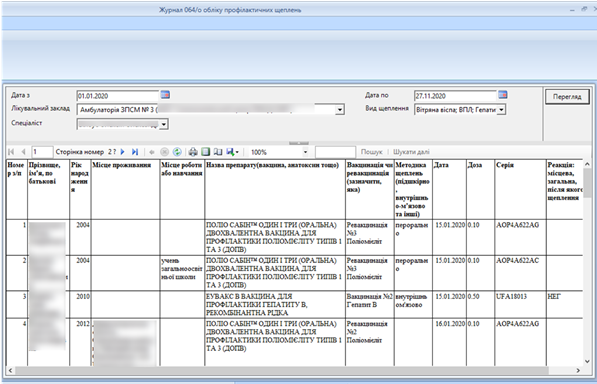
Task: Click the 'Шукати далі' link
Action: point(411,152)
